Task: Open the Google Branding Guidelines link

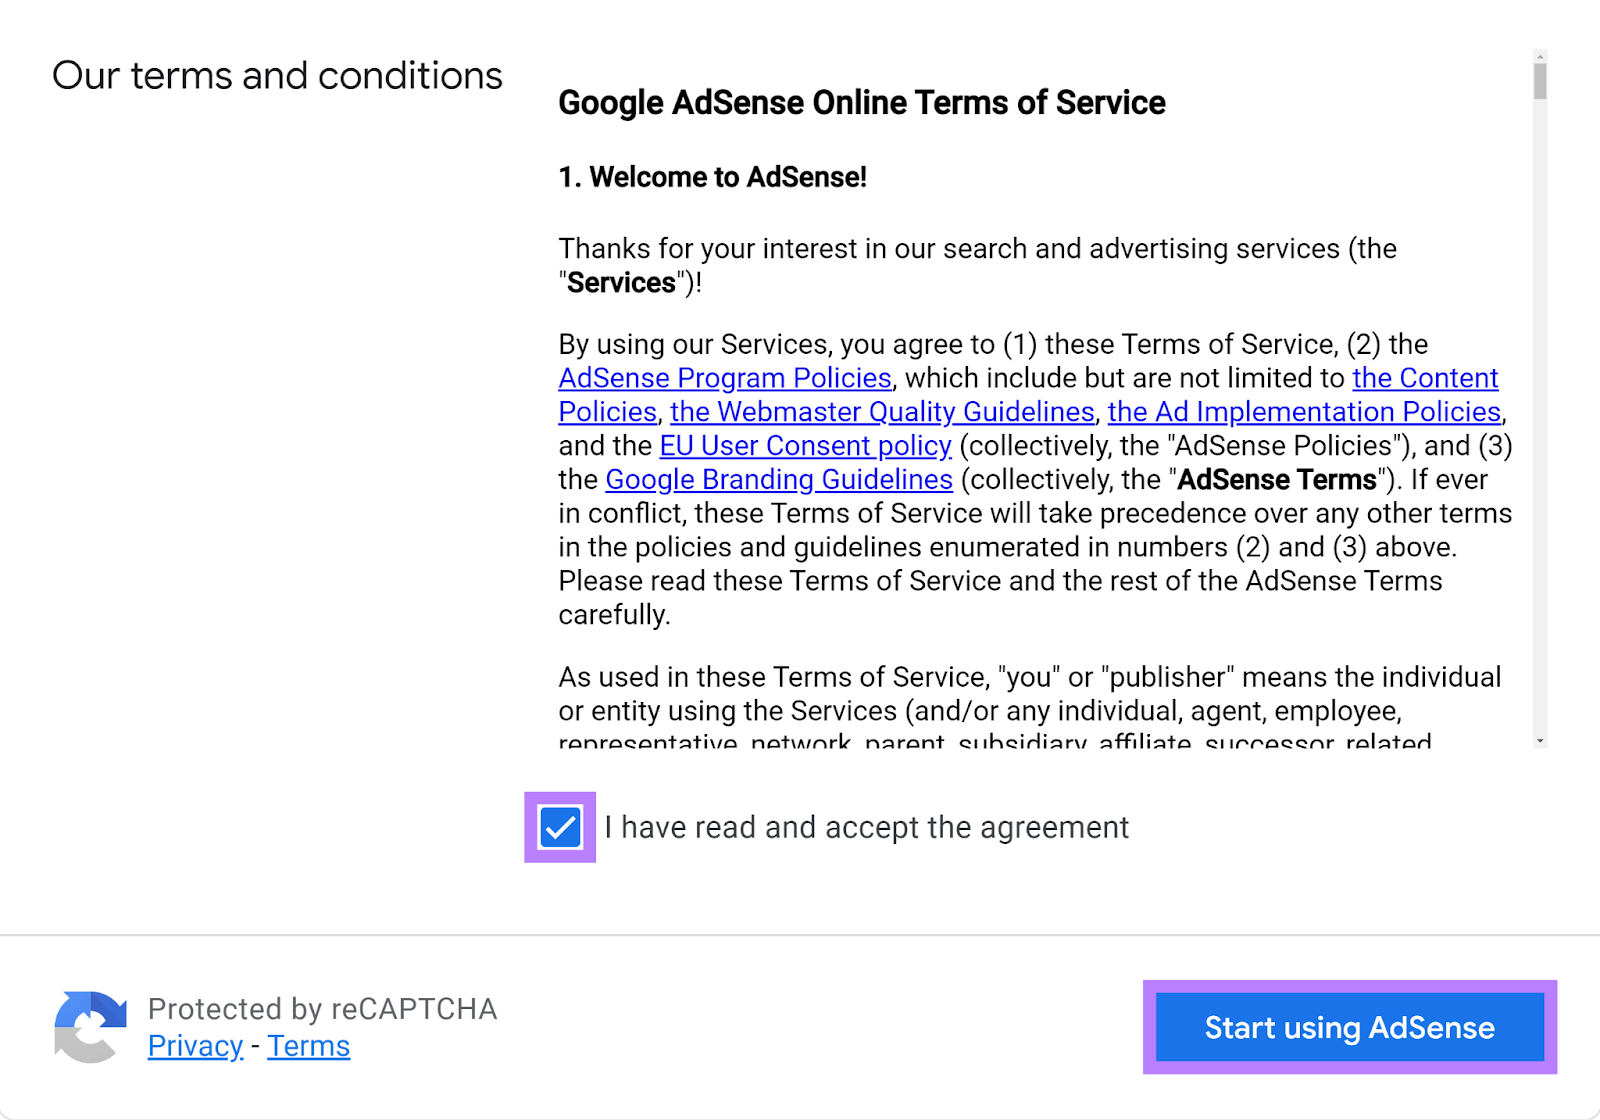Action: pyautogui.click(x=778, y=480)
